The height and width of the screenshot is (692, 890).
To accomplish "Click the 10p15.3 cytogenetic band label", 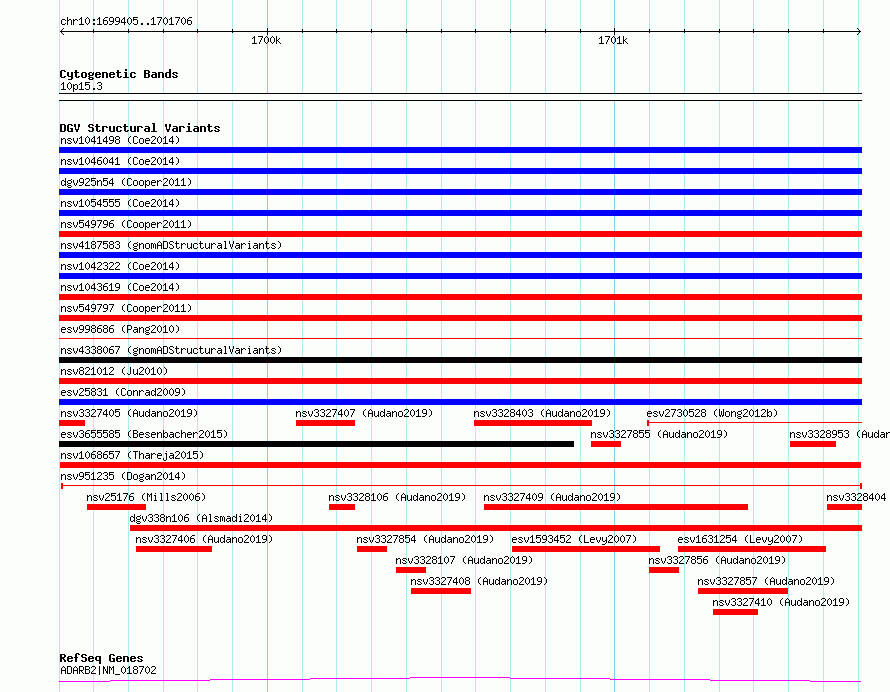I will click(81, 87).
